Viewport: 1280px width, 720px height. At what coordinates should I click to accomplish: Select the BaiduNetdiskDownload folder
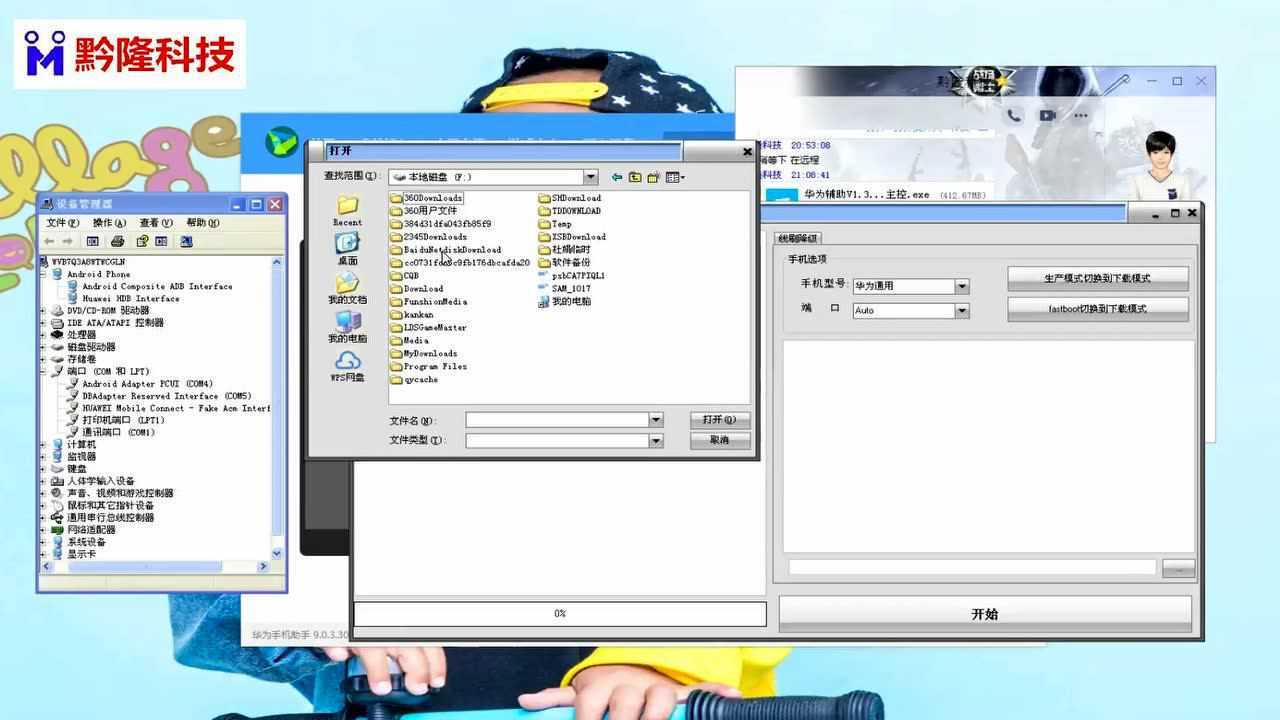point(452,250)
